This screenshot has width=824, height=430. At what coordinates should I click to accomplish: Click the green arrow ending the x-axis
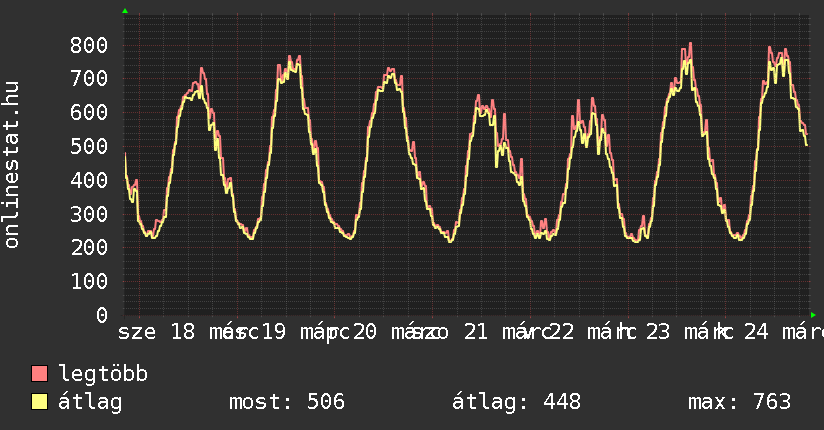(x=813, y=315)
